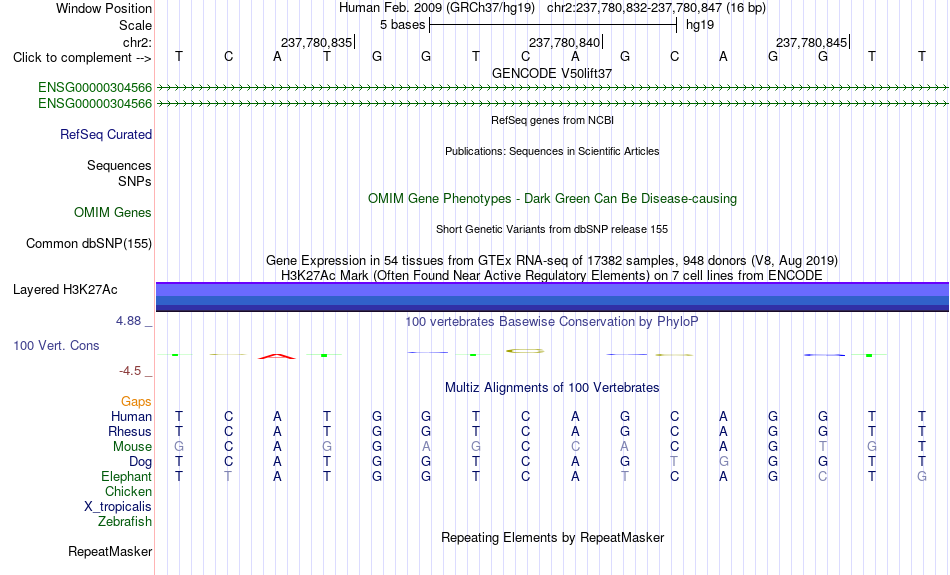Click the Sequences track label

point(119,165)
